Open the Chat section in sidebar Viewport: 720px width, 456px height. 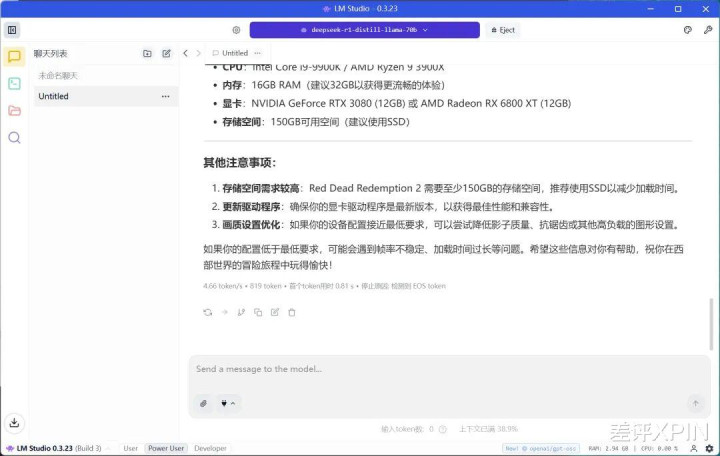(x=14, y=56)
